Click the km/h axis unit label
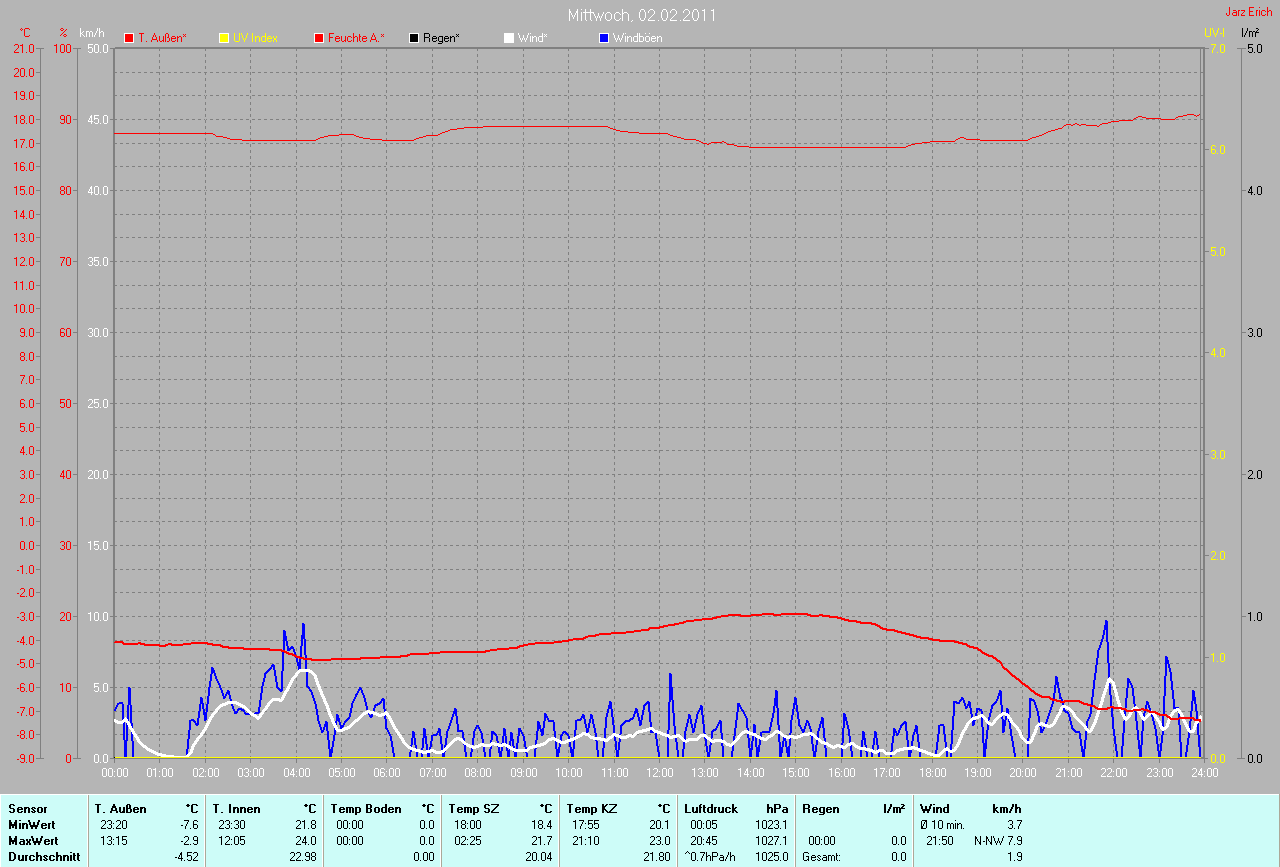Image resolution: width=1280 pixels, height=867 pixels. coord(94,33)
